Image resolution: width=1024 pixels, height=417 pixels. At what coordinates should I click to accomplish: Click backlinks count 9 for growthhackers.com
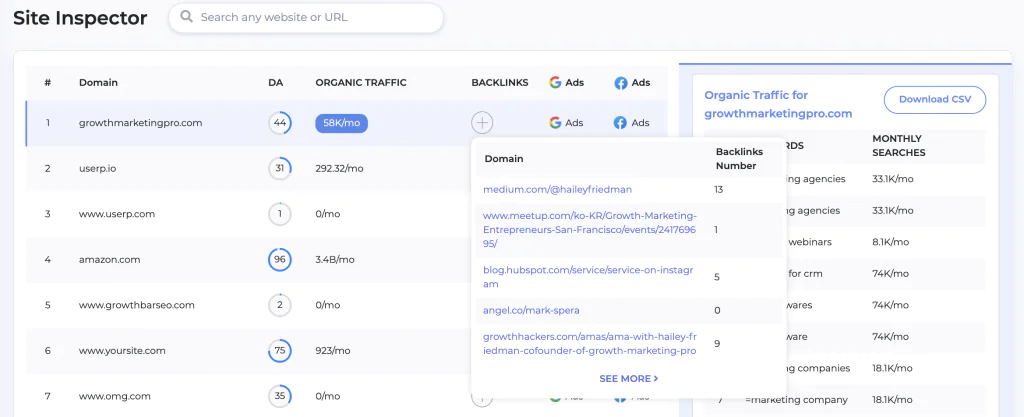click(x=717, y=343)
